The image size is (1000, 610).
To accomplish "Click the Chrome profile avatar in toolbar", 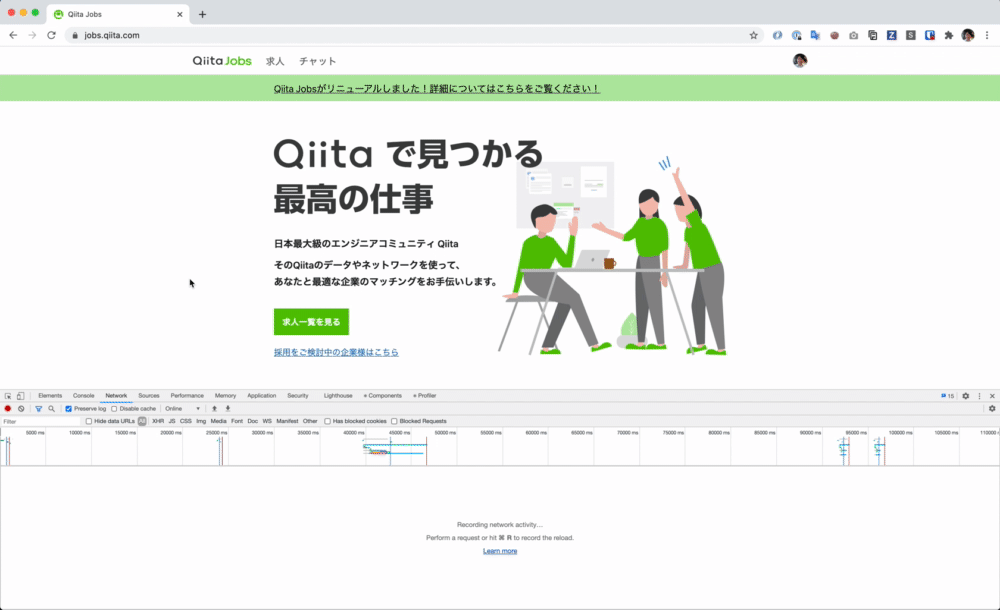I will coord(968,35).
